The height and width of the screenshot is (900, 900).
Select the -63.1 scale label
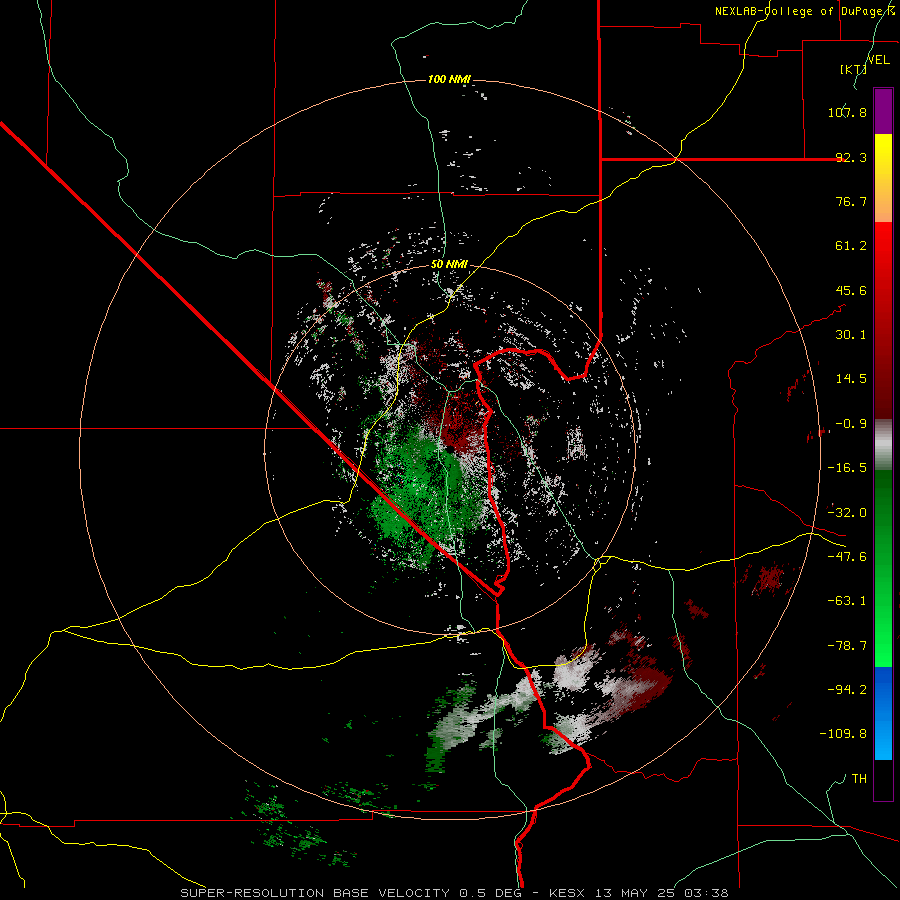click(847, 601)
